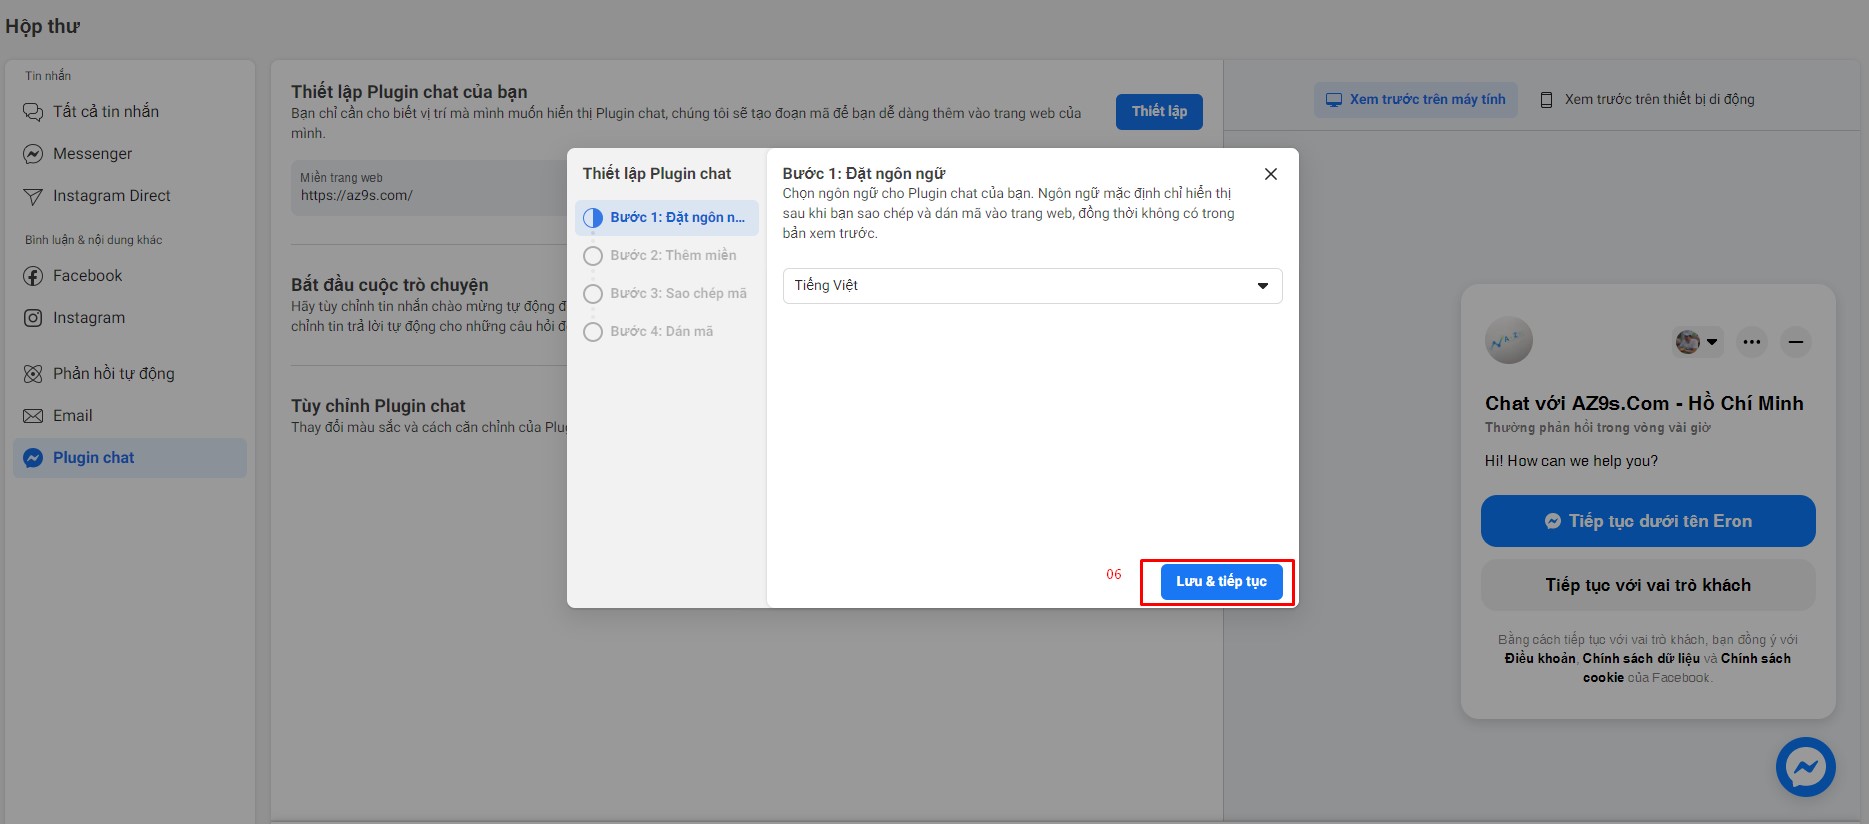Click the Miền trang web field
Viewport: 1869px width, 824px height.
point(430,188)
